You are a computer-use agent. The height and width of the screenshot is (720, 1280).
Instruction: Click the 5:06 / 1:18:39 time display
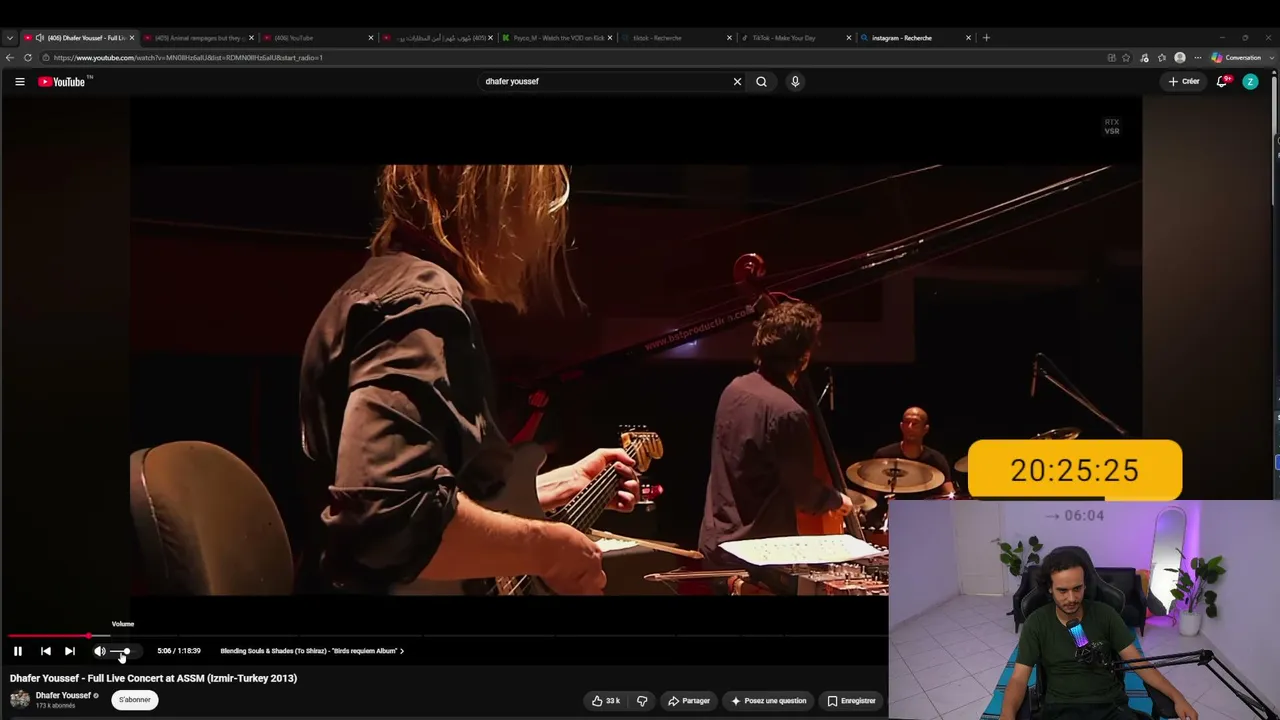(x=179, y=651)
